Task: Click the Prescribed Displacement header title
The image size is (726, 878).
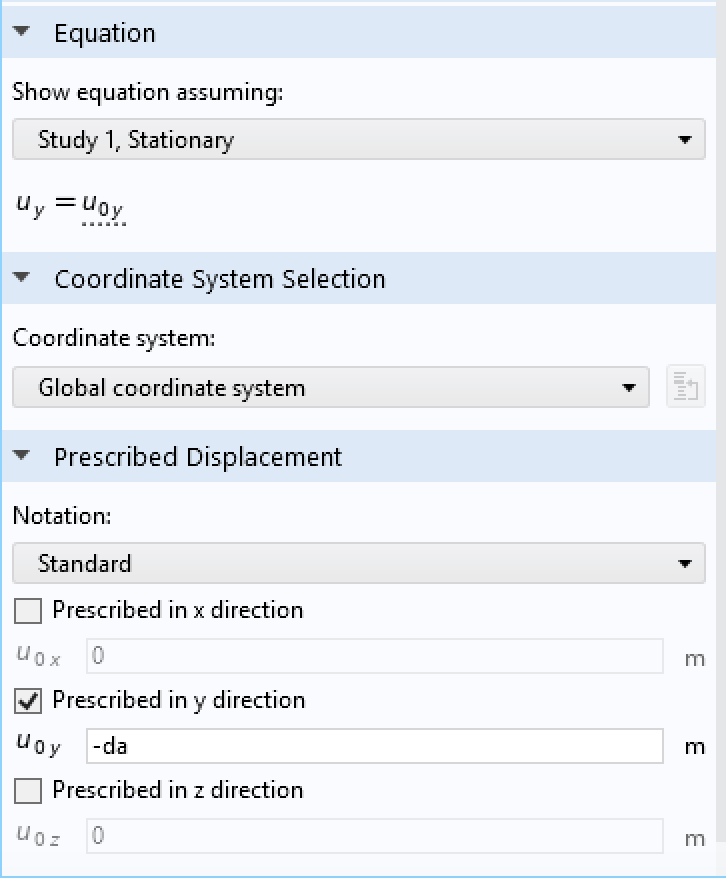Action: point(198,457)
